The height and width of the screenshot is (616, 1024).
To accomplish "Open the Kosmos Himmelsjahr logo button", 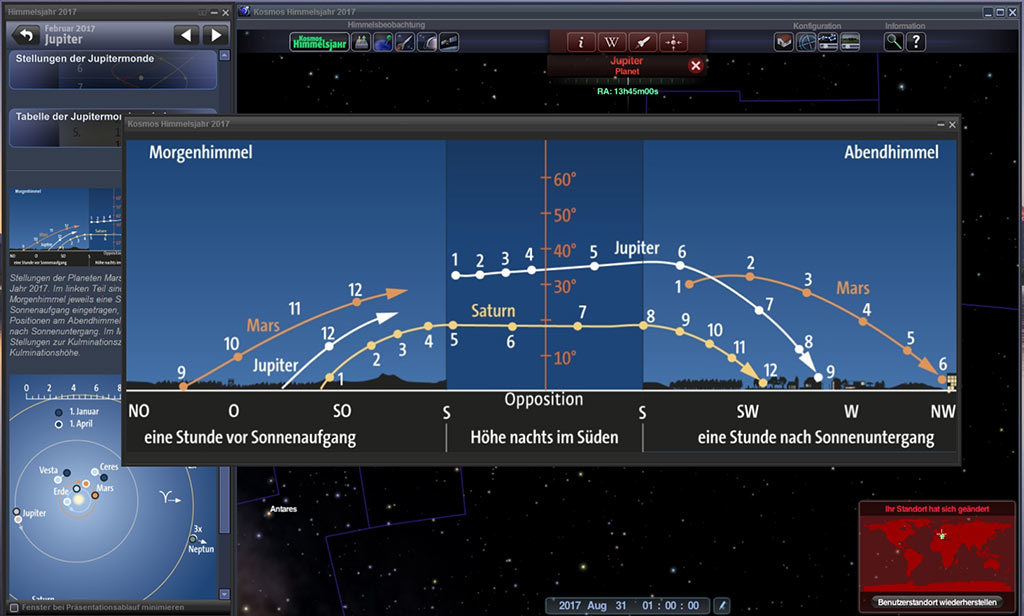I will [319, 42].
